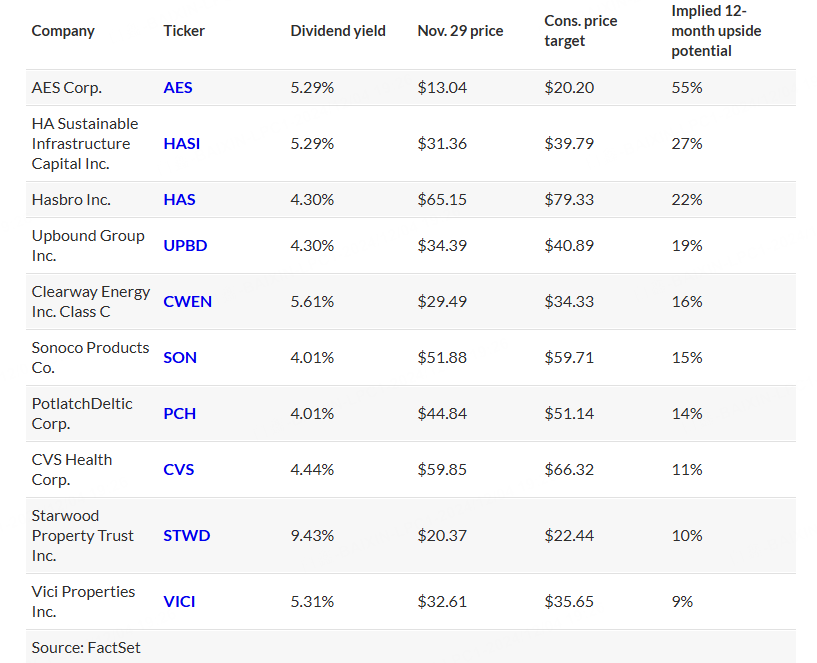Select the Cons. price target header

pos(580,31)
